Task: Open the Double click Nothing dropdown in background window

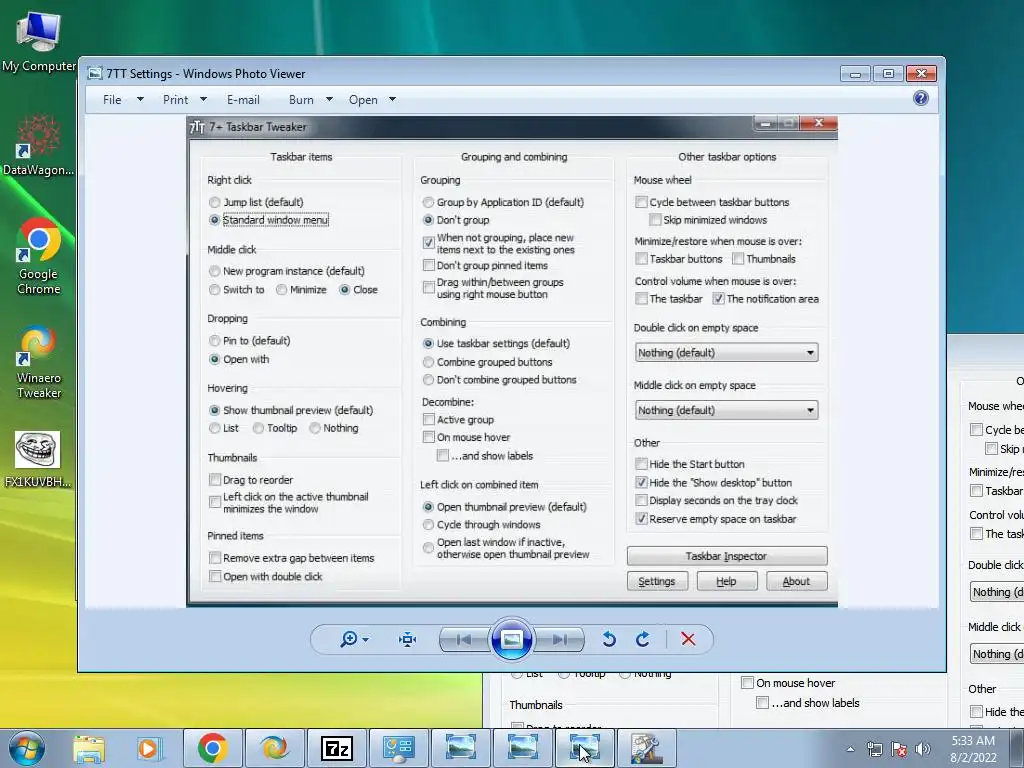Action: [997, 592]
